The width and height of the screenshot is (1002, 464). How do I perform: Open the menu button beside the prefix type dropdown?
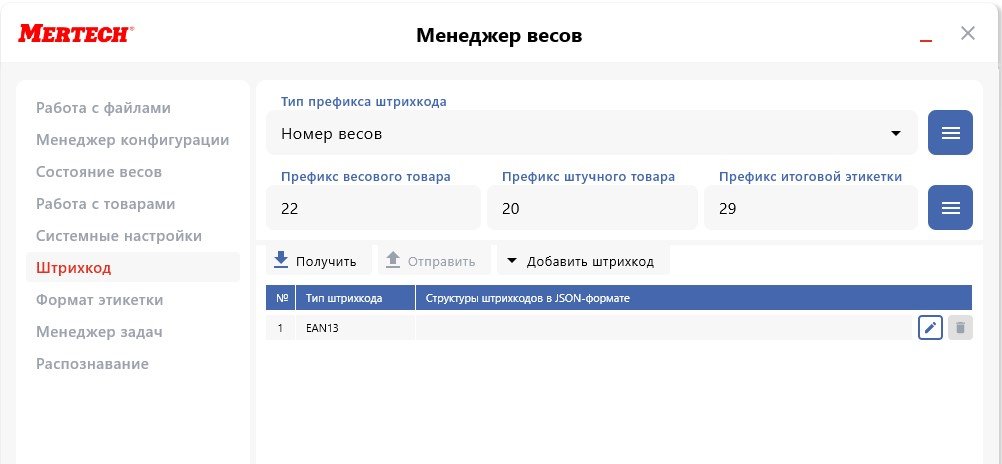(x=950, y=133)
